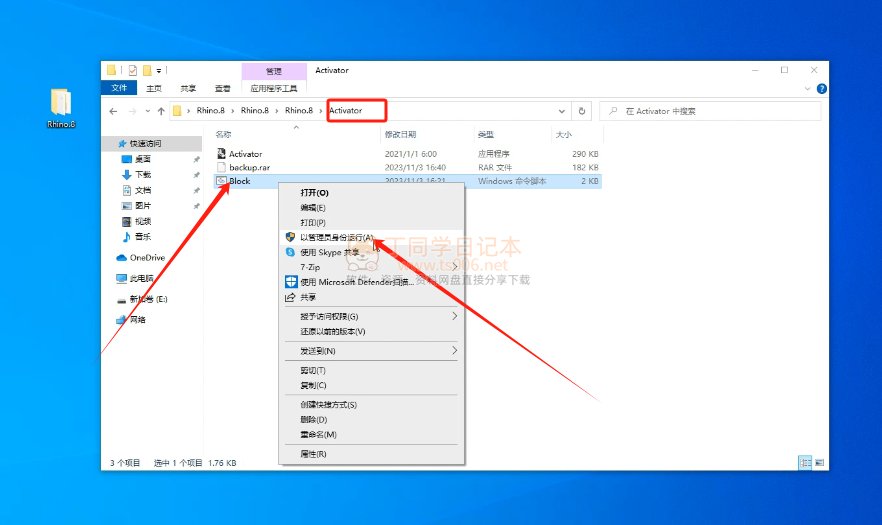Screen dimensions: 882x525
Task: Switch to large icons view in status bar
Action: (x=820, y=463)
